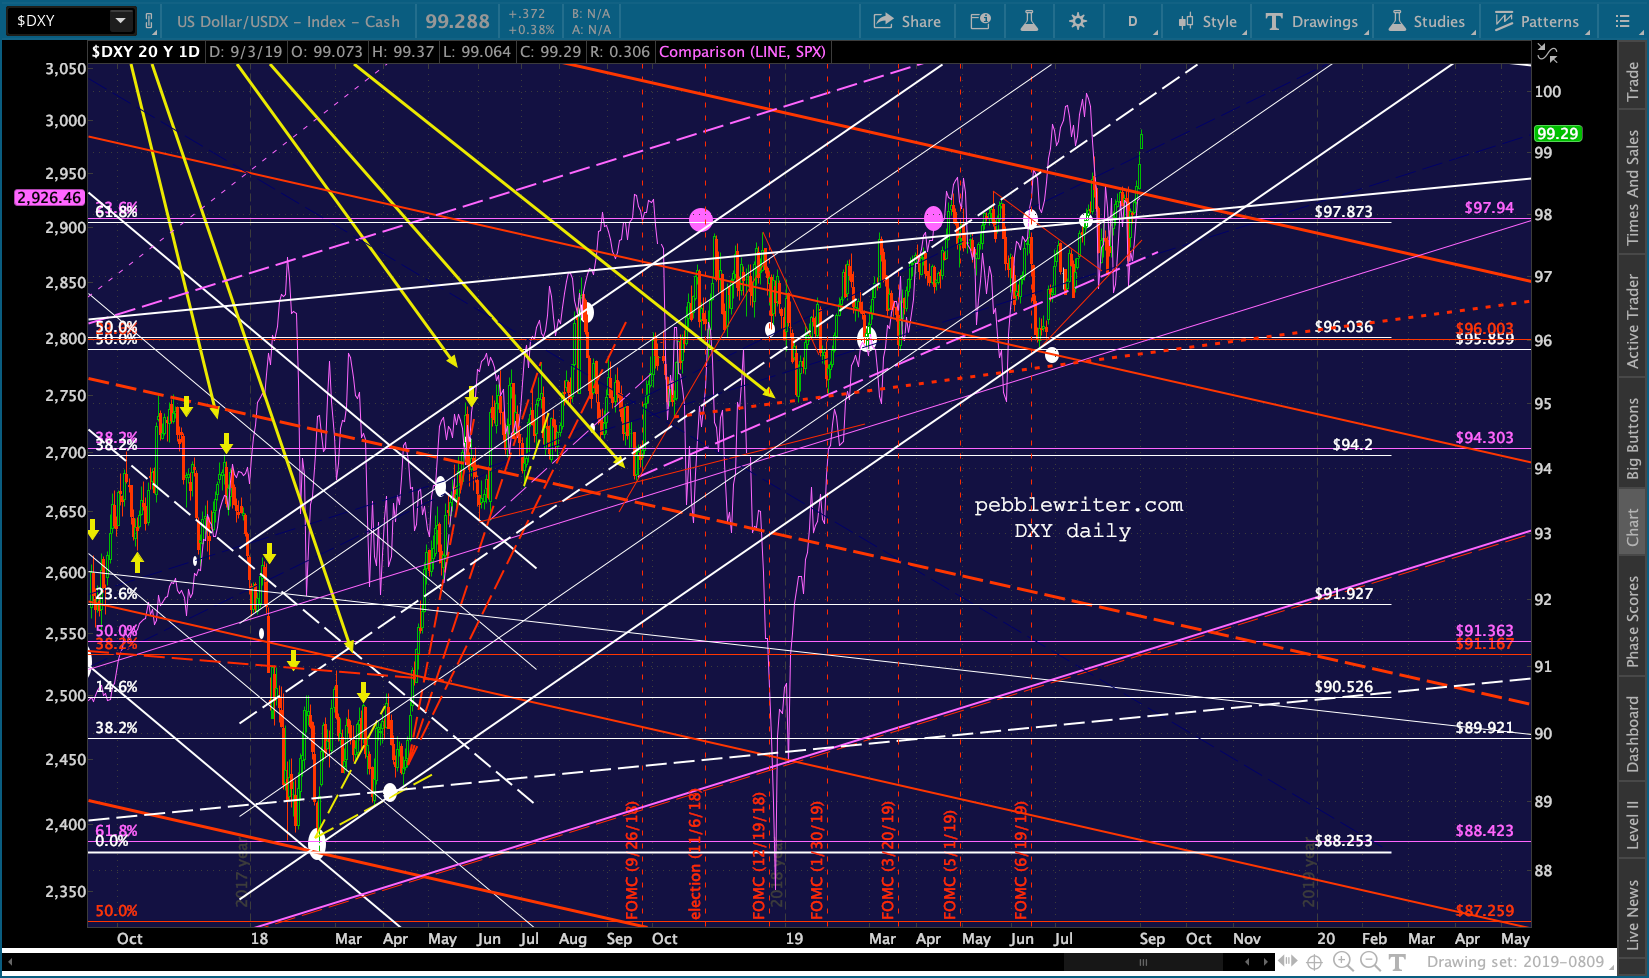Click the zoom in magnifier icon

(1342, 962)
